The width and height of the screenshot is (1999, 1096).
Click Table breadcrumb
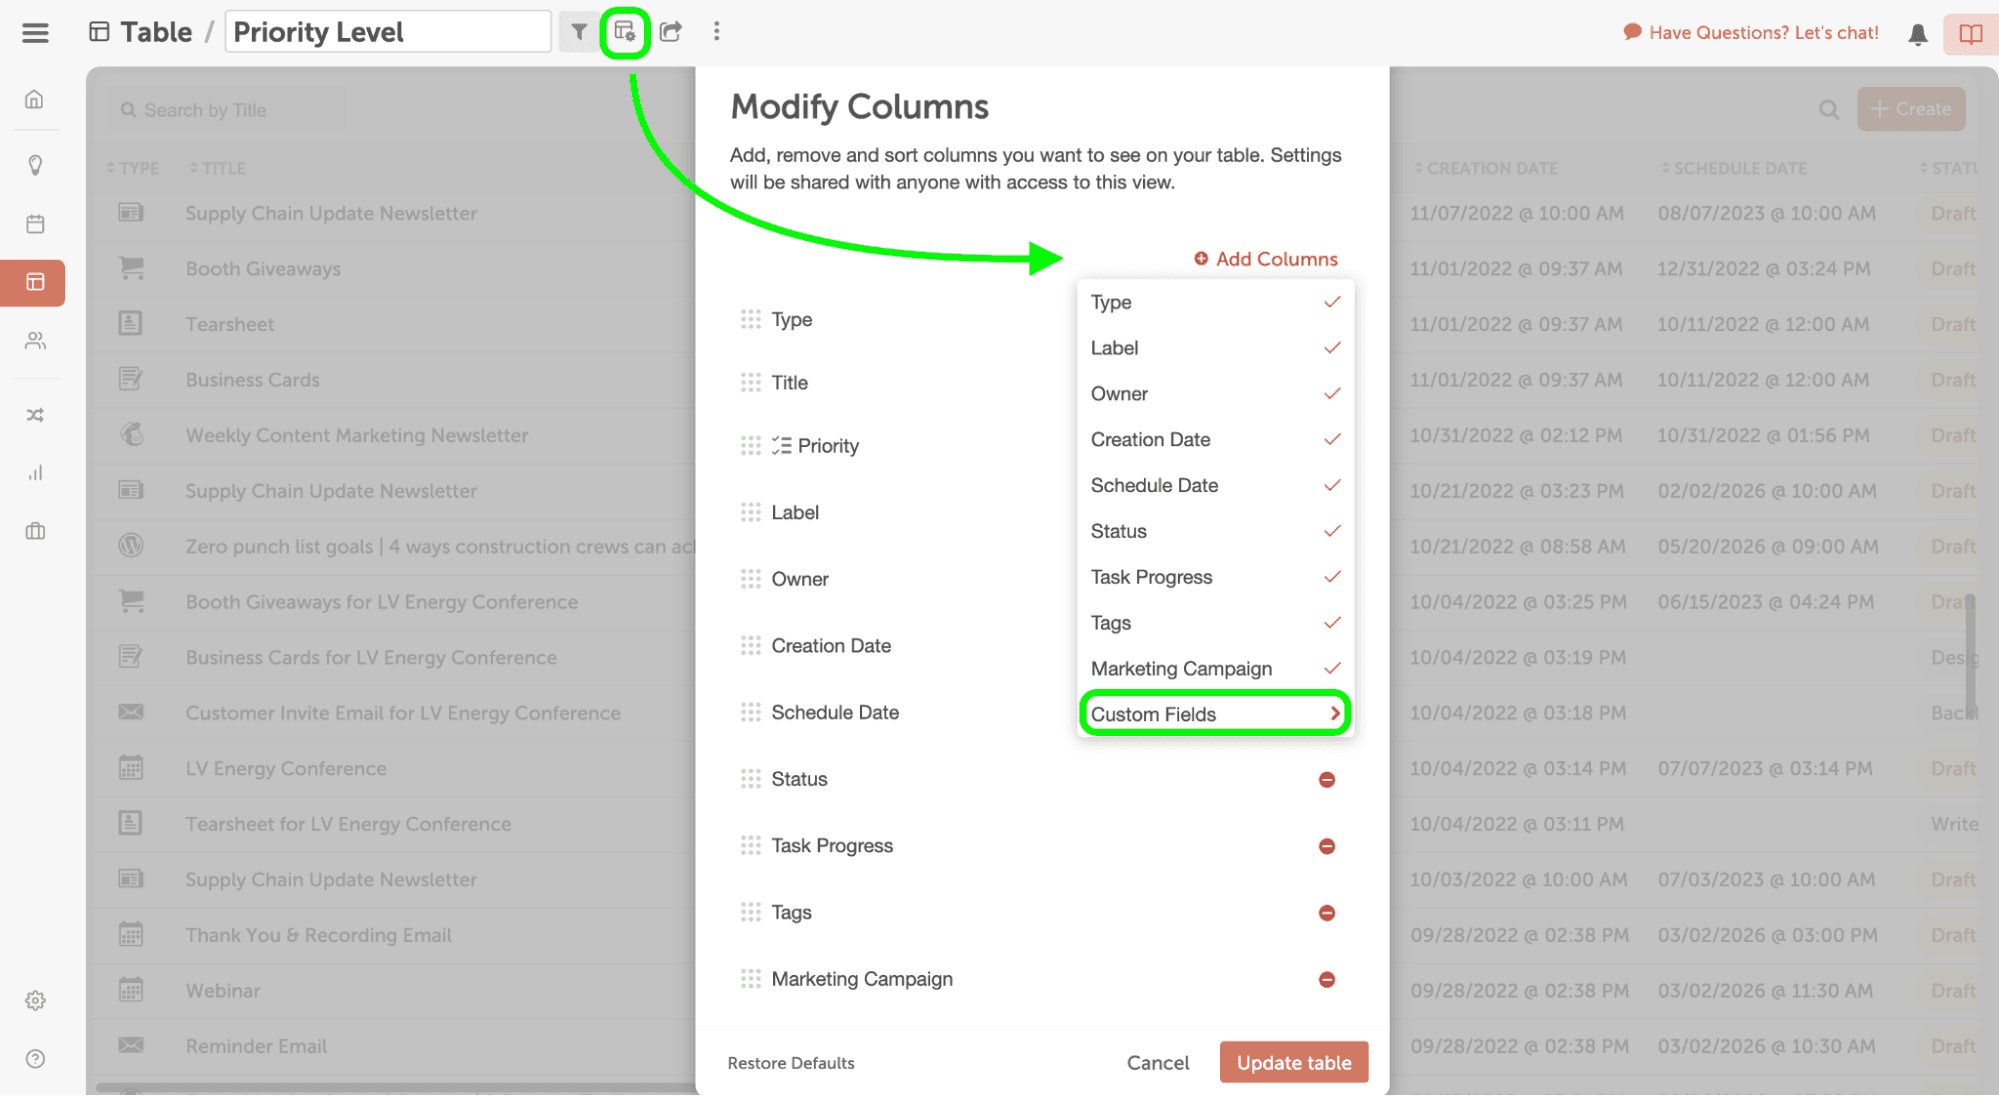[x=141, y=32]
